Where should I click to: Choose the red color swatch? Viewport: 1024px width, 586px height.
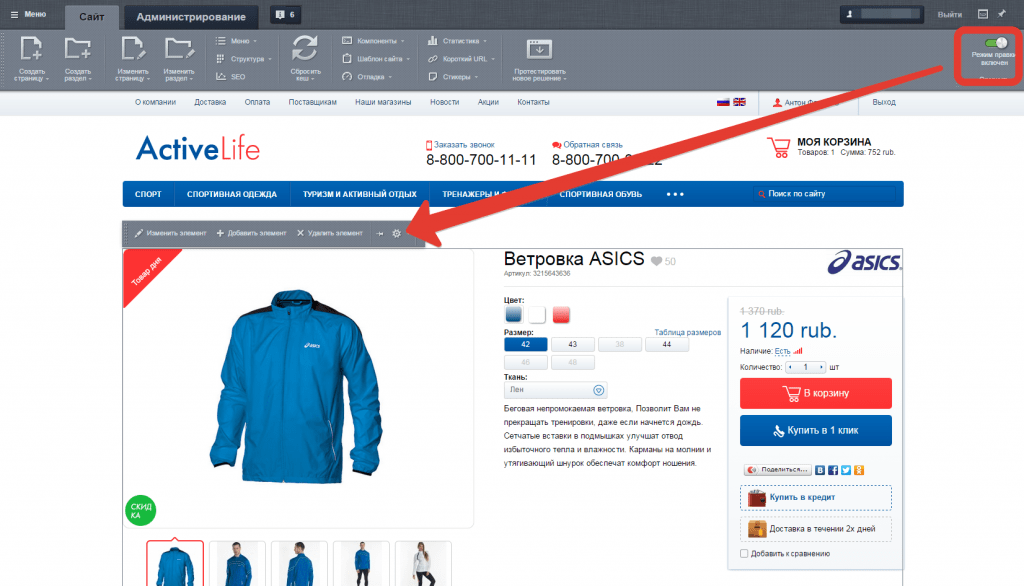pos(561,315)
